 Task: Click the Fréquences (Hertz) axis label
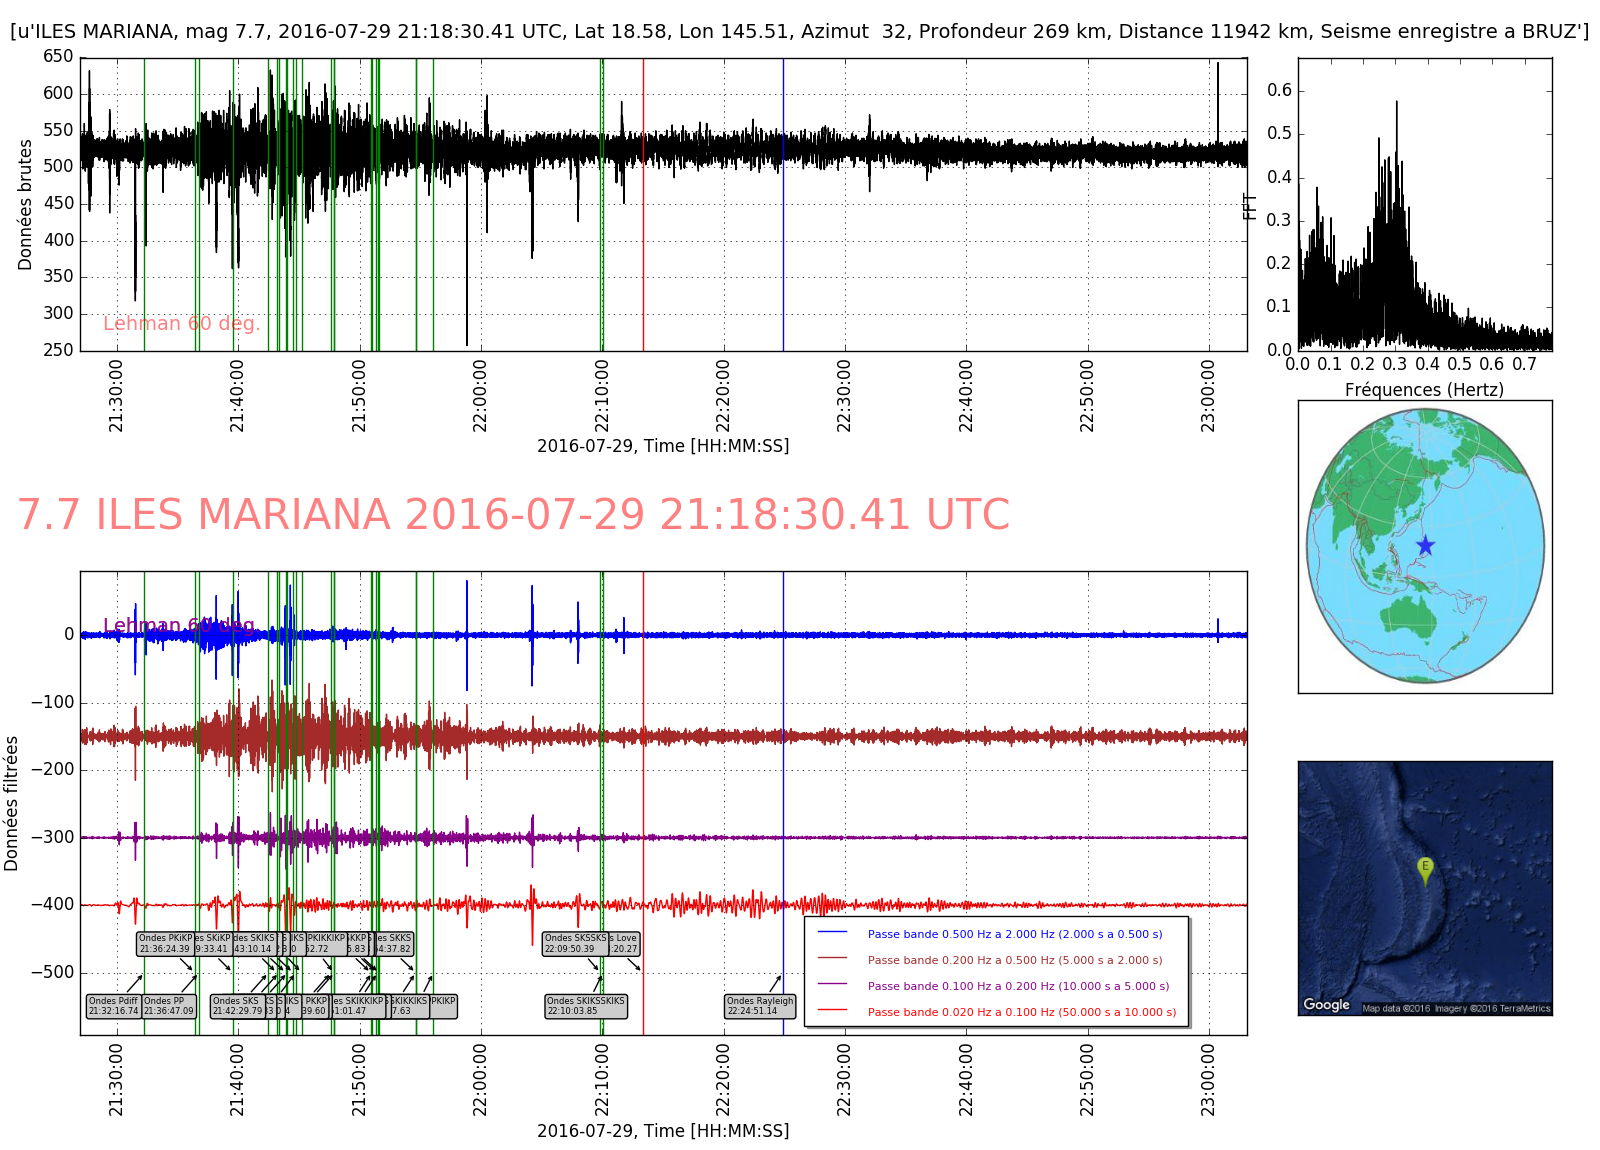click(1424, 390)
